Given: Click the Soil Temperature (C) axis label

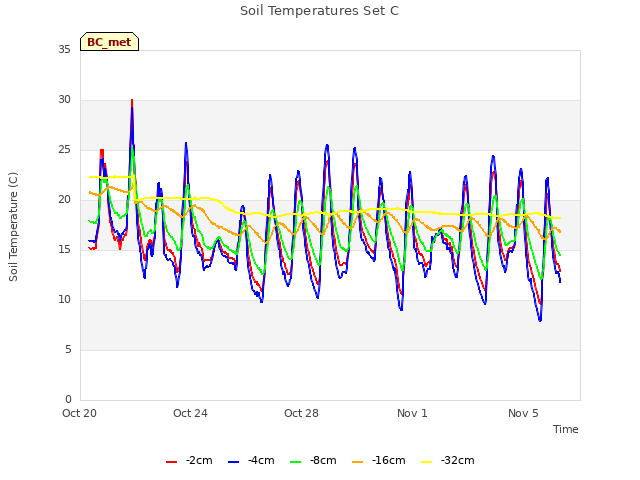Looking at the screenshot, I should (13, 227).
